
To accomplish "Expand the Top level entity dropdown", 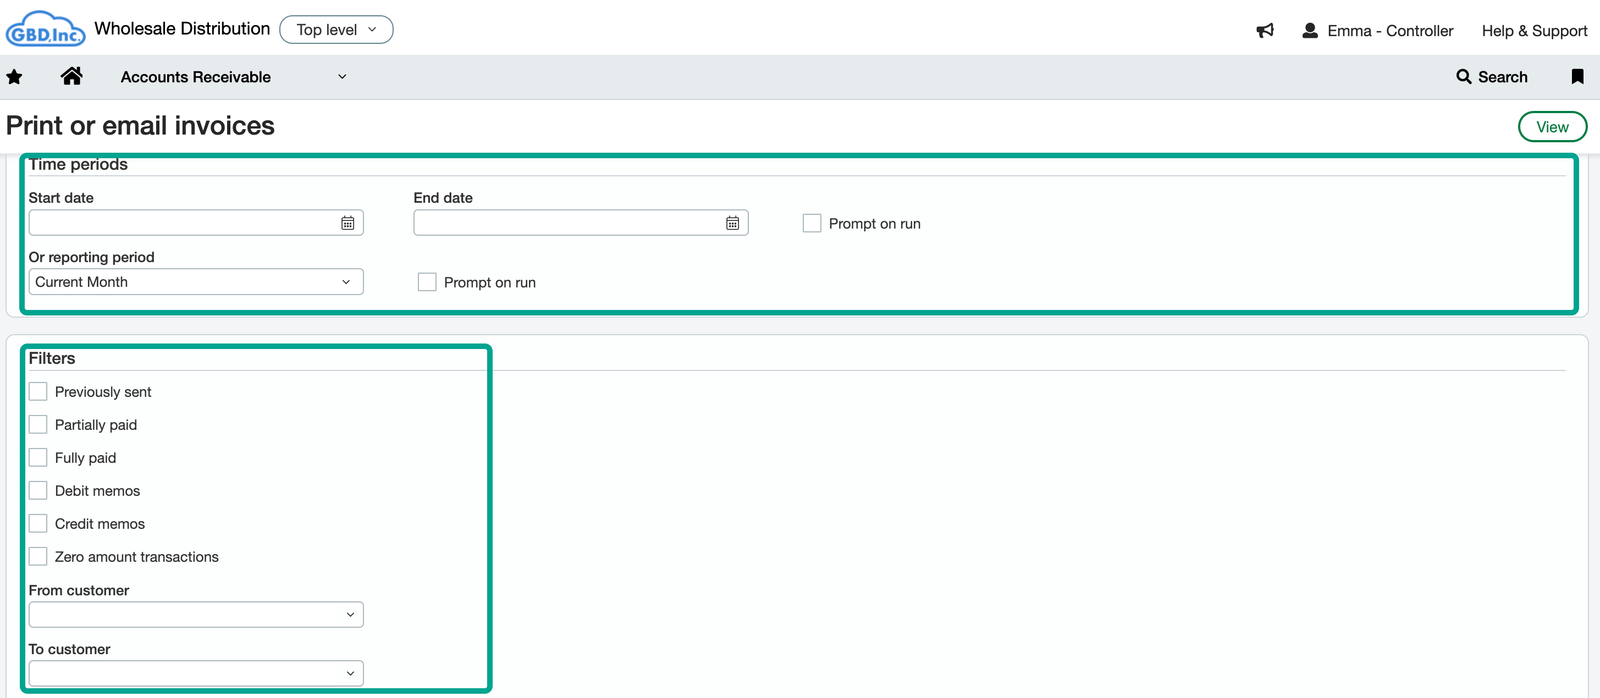I will click(336, 30).
